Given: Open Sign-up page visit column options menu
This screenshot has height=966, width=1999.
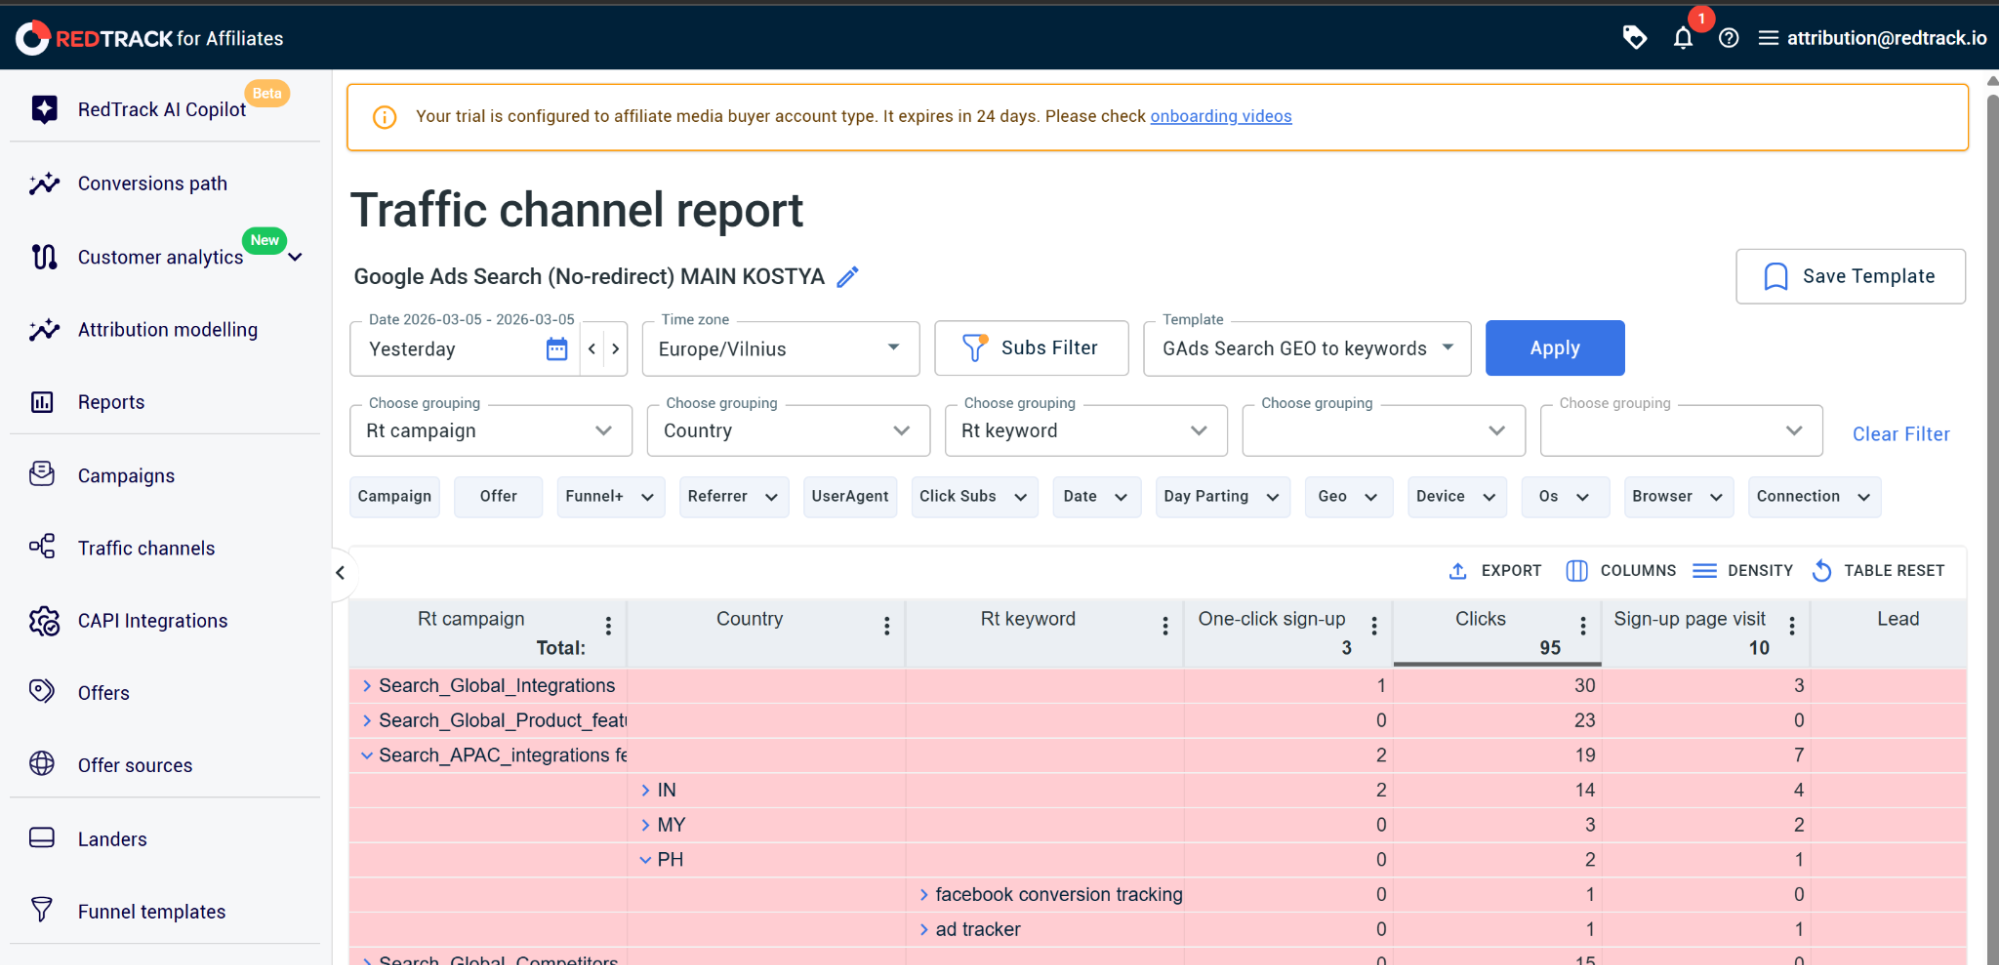Looking at the screenshot, I should tap(1792, 626).
